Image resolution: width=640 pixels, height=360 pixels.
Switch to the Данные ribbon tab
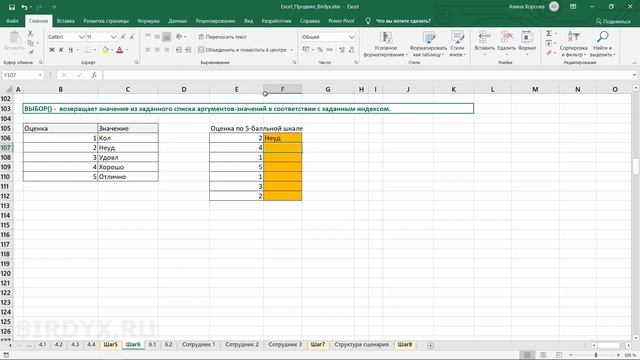point(177,21)
